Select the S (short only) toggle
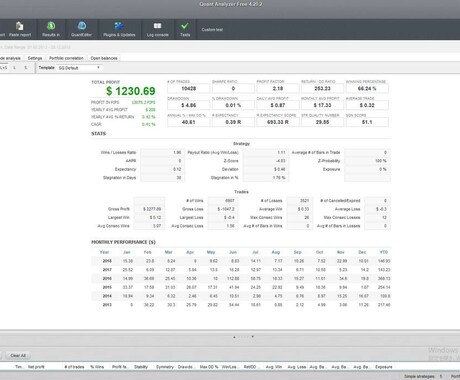The height and width of the screenshot is (380, 460). (x=26, y=68)
